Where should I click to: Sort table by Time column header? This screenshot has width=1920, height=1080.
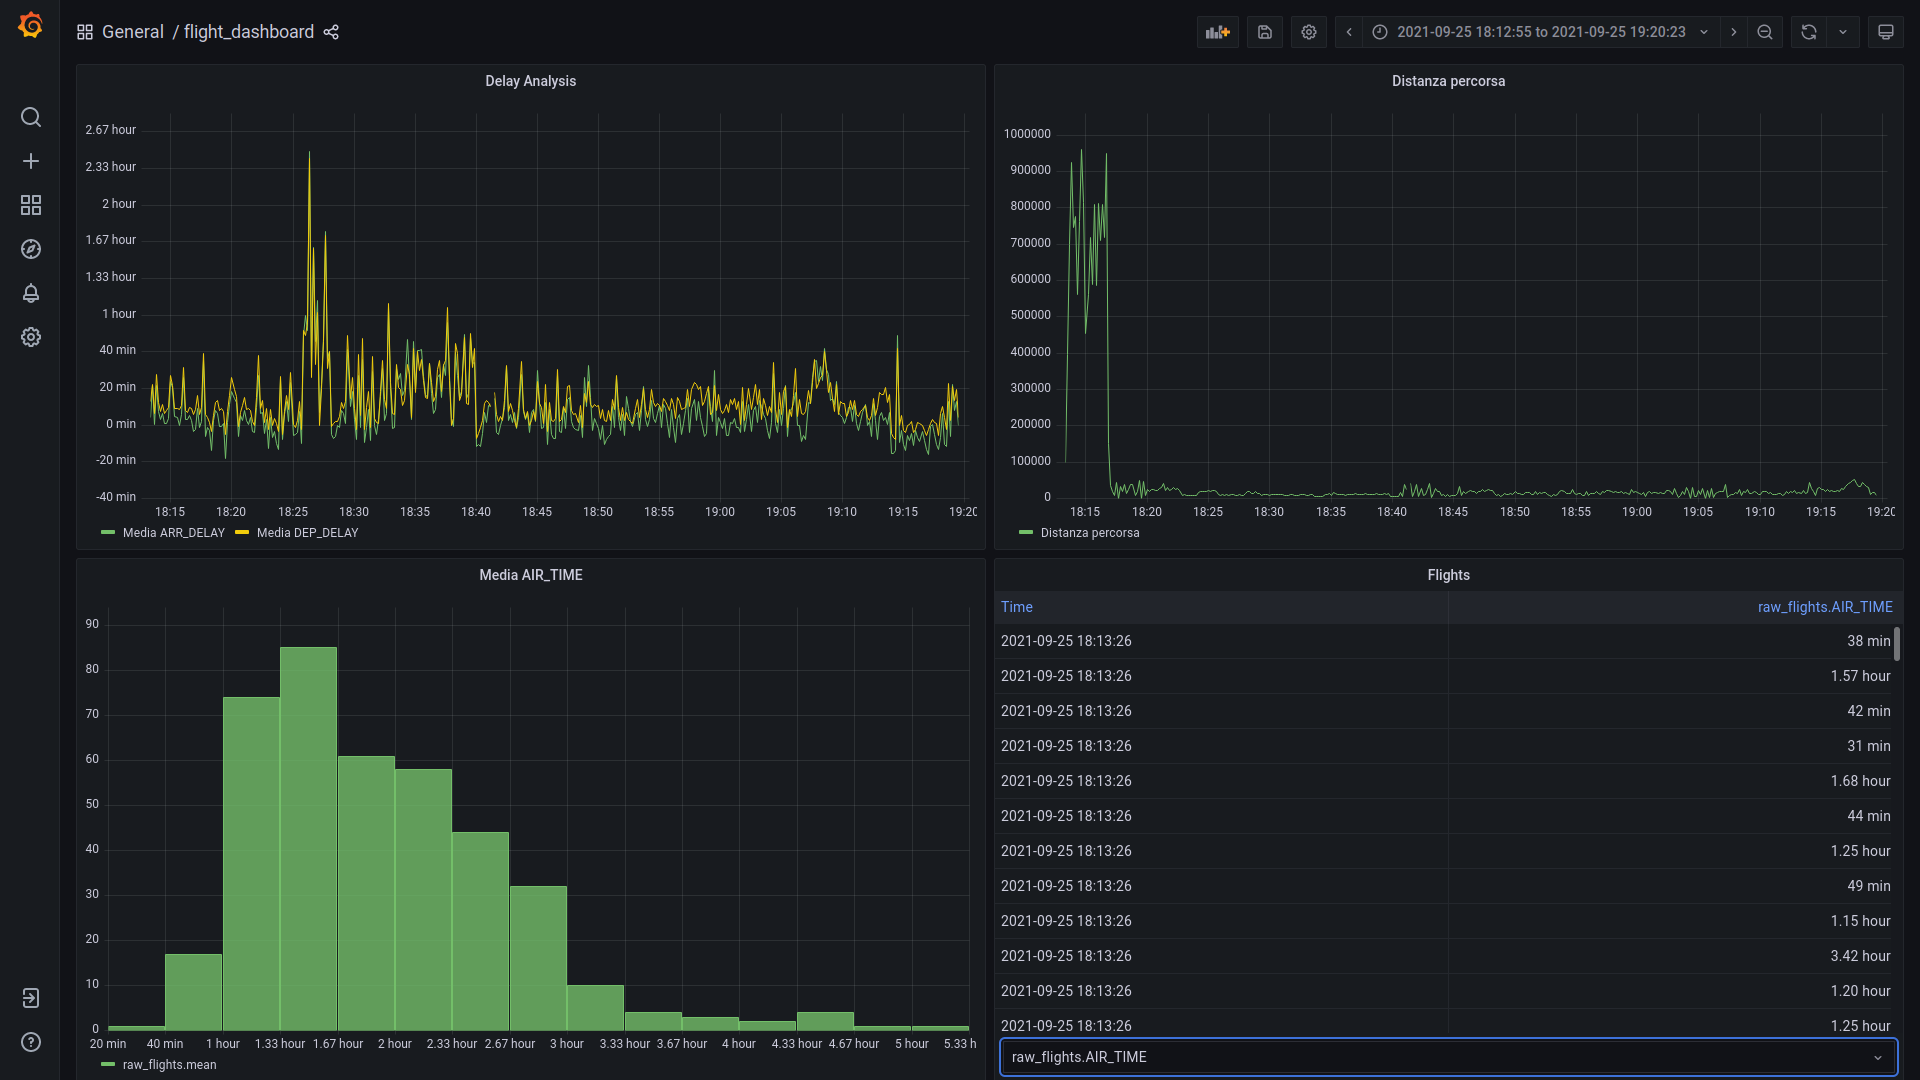[x=1016, y=607]
